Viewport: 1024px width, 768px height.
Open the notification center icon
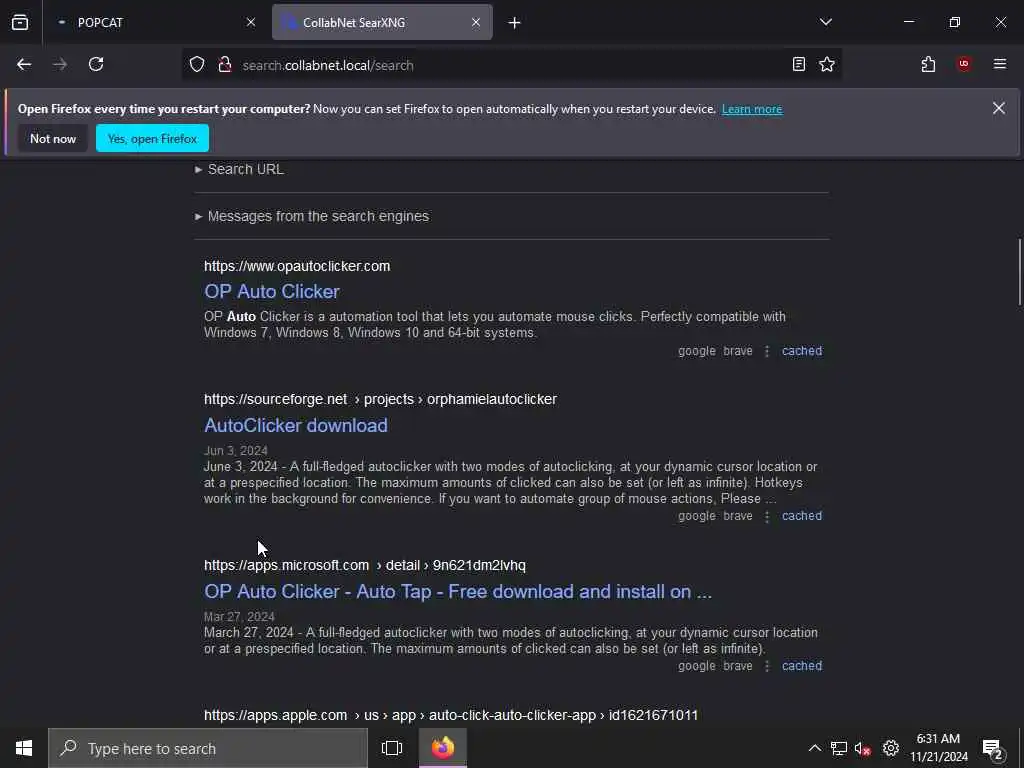point(993,748)
